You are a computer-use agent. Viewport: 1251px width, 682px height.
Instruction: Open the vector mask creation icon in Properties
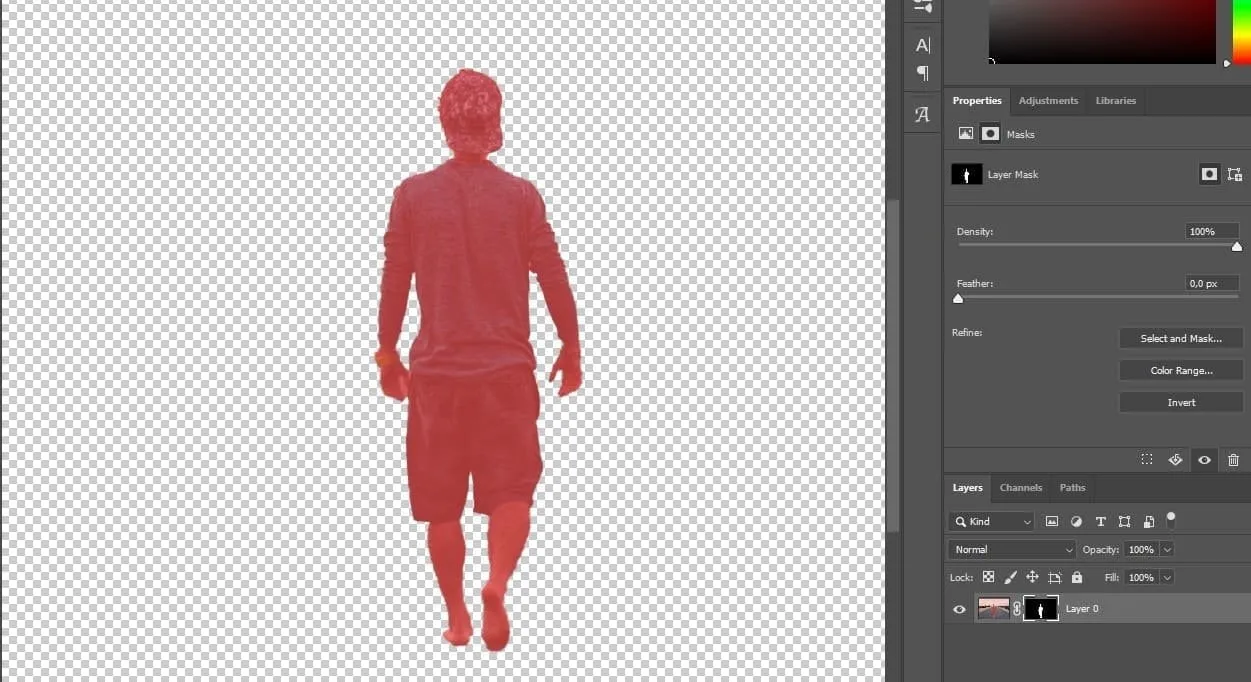[x=1234, y=174]
